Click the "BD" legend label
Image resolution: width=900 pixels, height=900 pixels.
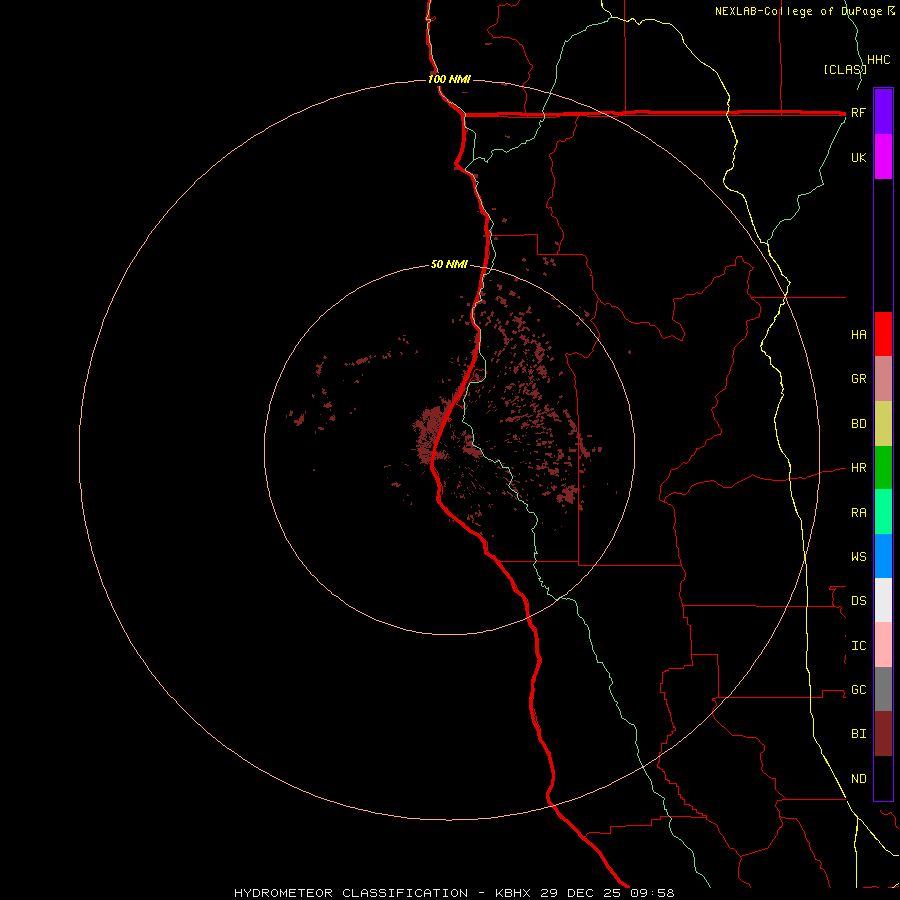coord(858,424)
